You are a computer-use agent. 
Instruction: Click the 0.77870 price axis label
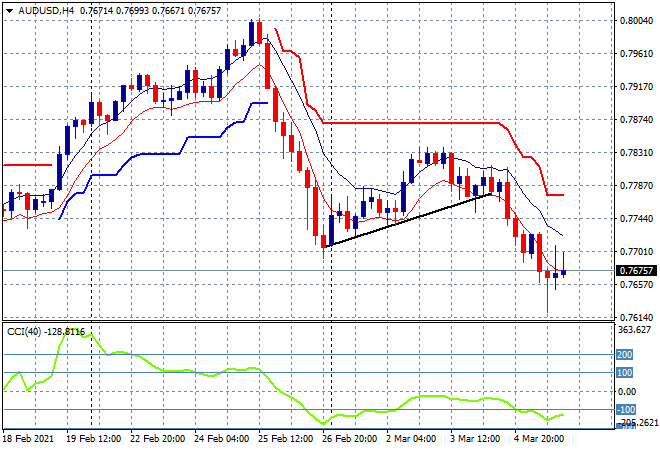(x=636, y=185)
